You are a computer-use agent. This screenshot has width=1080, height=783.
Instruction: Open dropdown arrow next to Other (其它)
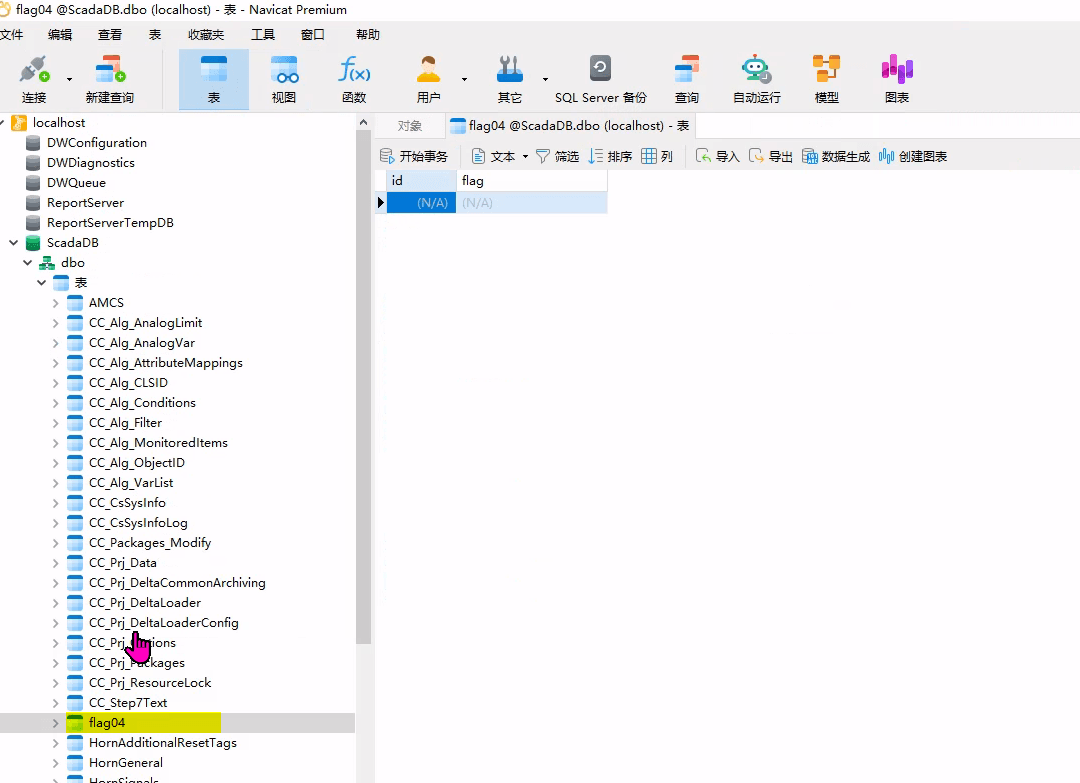545,79
